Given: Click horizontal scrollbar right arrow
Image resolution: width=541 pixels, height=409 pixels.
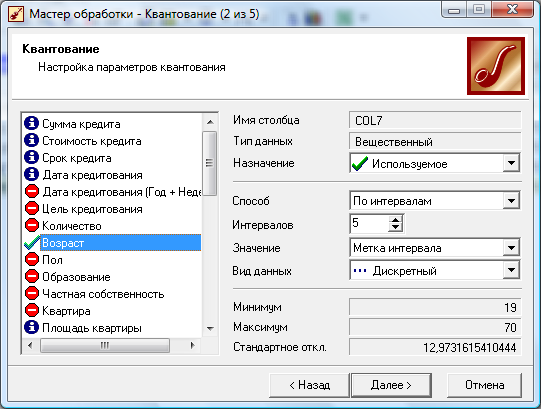Looking at the screenshot, I should (193, 345).
